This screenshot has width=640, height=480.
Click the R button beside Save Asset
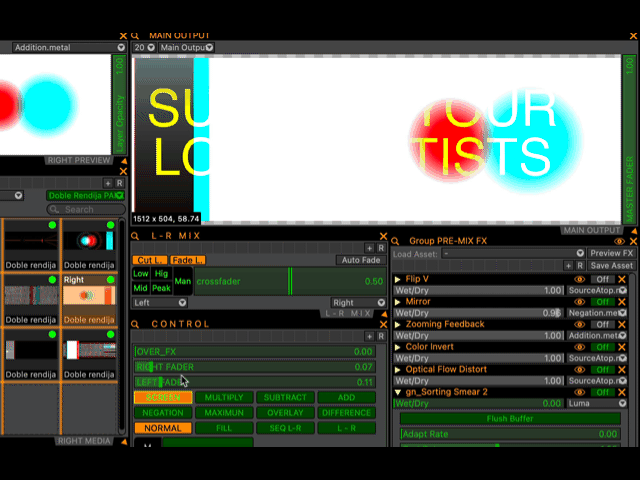(580, 266)
